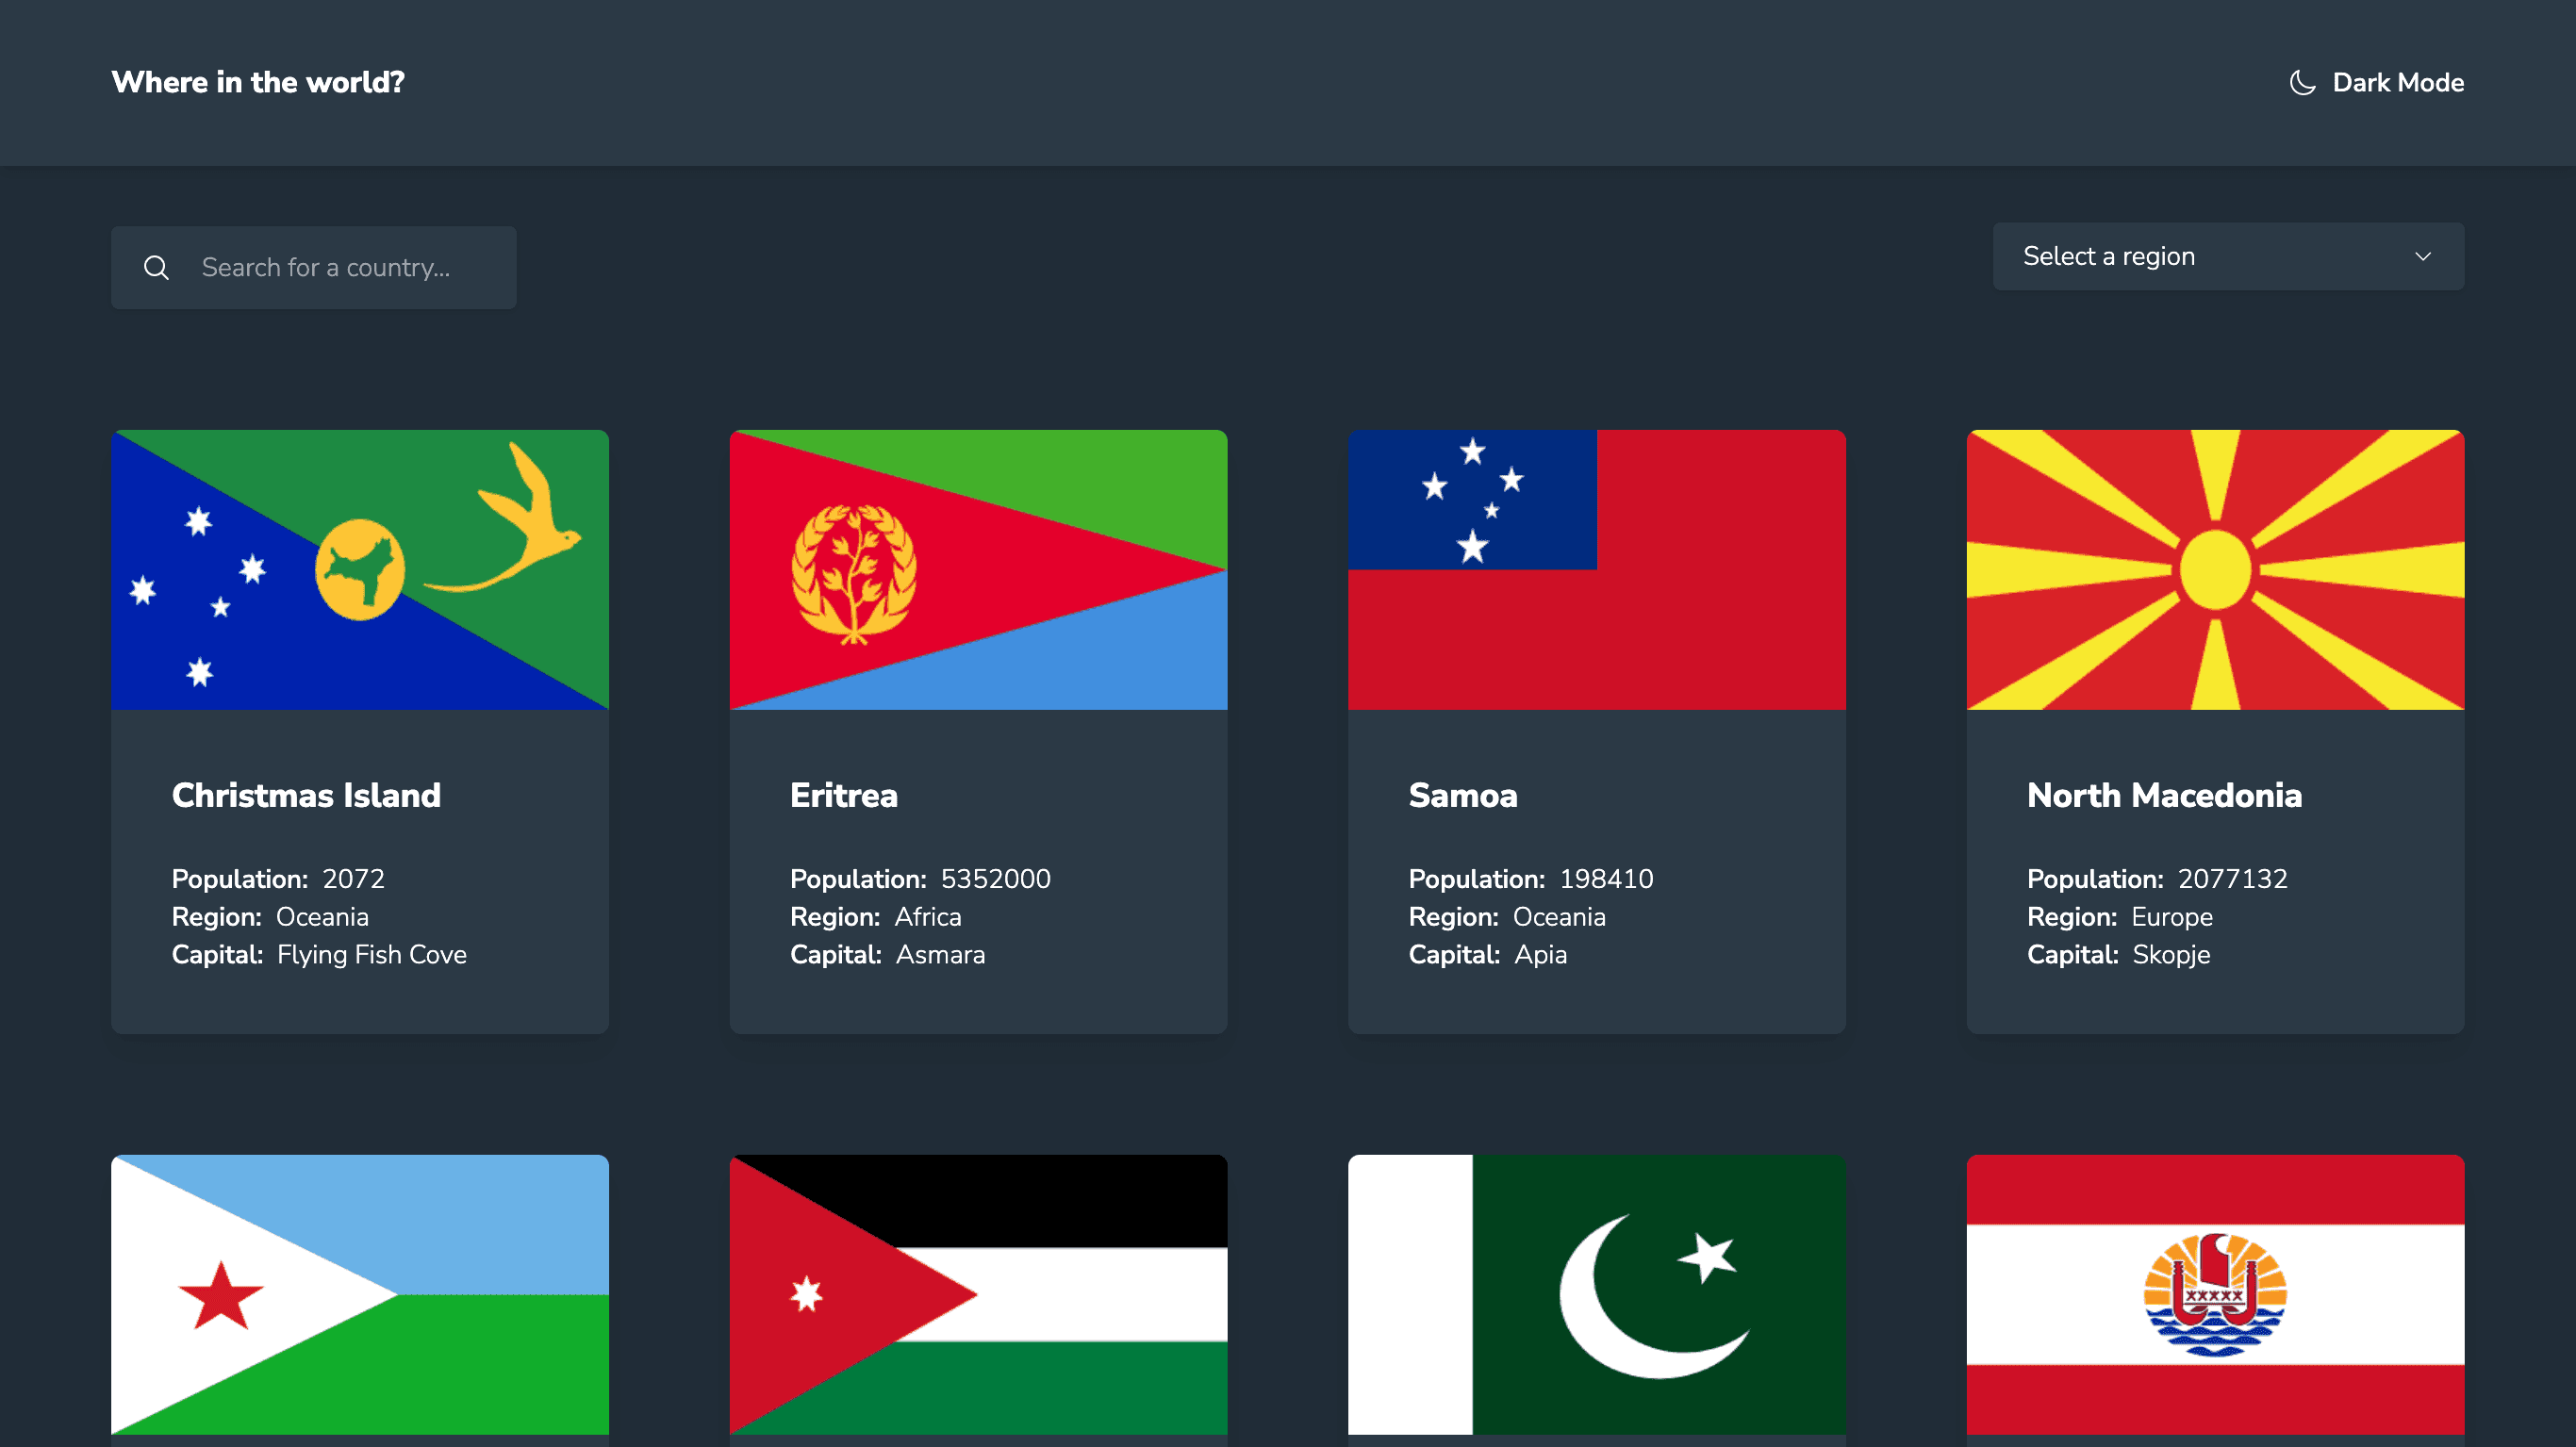Open the Eritrea flag image
This screenshot has height=1447, width=2576.
click(x=978, y=569)
